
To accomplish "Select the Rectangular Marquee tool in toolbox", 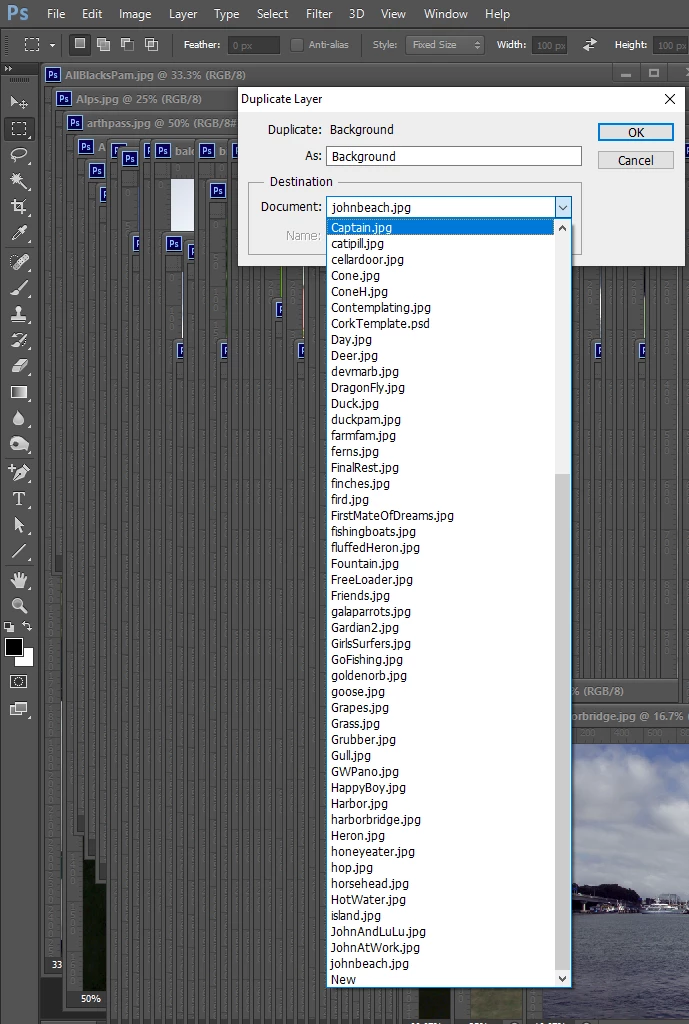I will coord(19,129).
